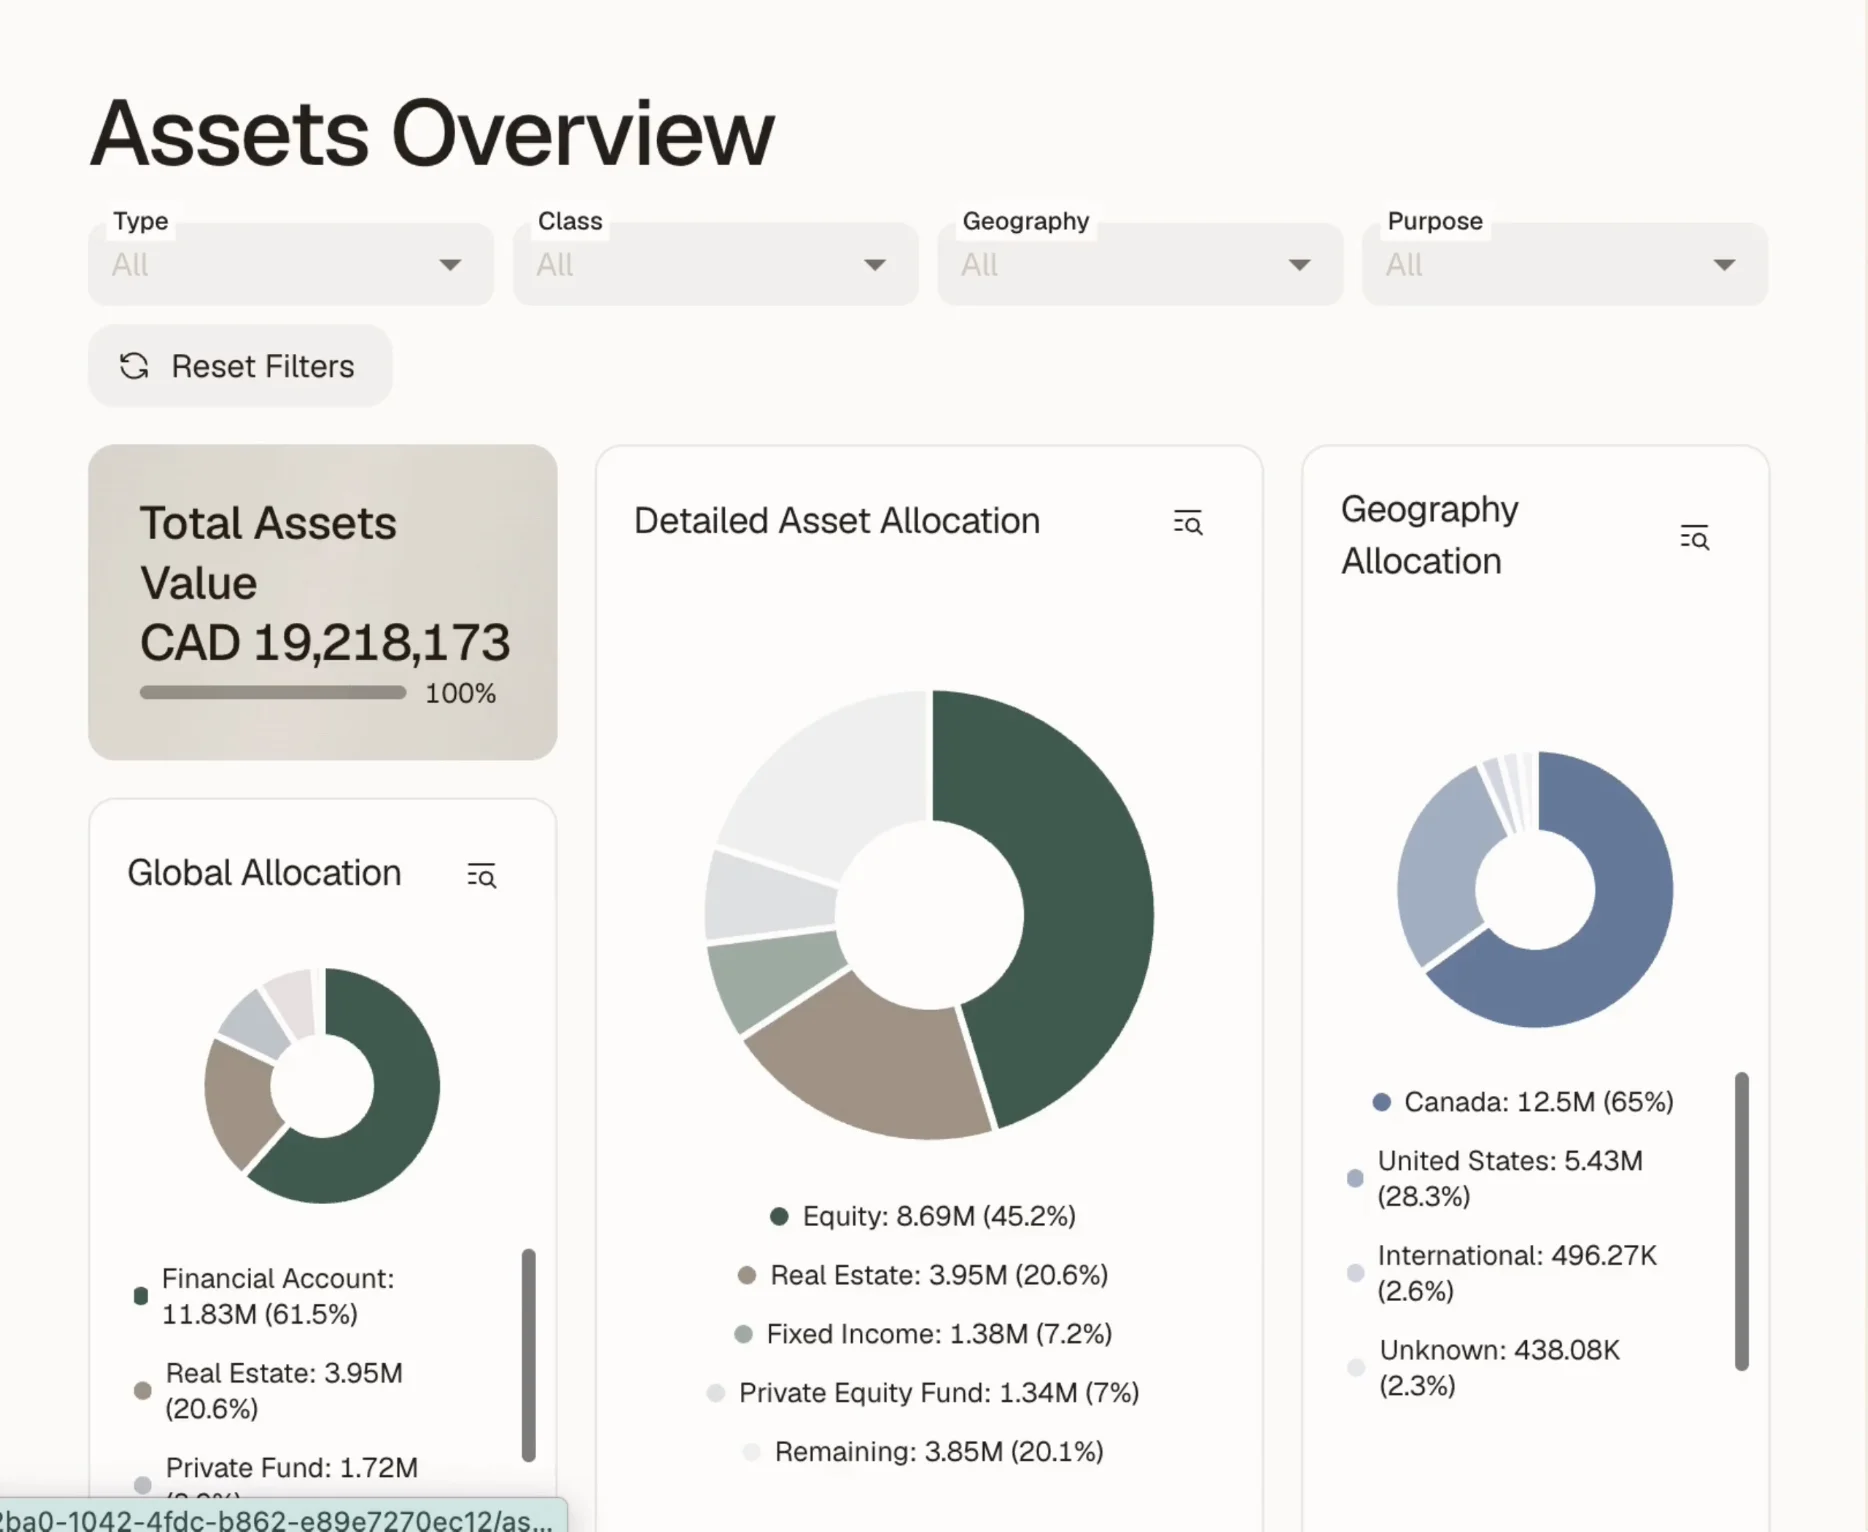Screen dimensions: 1868x1532
Task: Click the Geography Allocation legend scrollbar
Action: [1741, 1221]
